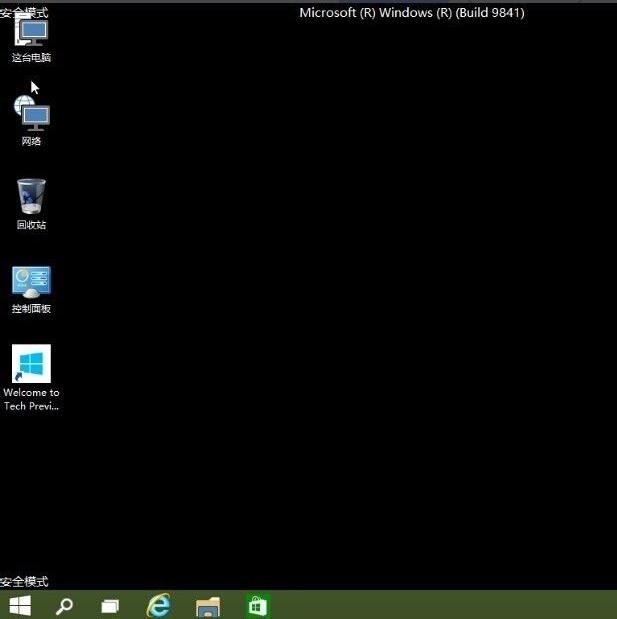Click the 这台电脑 label text
The image size is (617, 619).
pyautogui.click(x=31, y=58)
